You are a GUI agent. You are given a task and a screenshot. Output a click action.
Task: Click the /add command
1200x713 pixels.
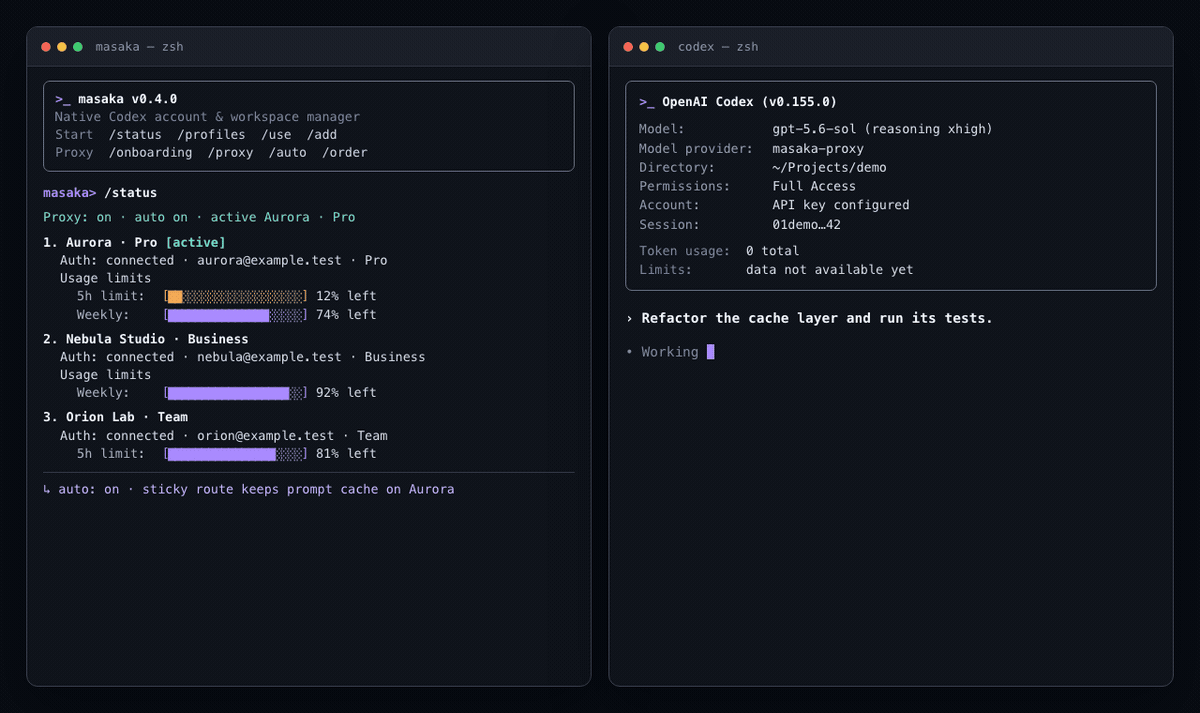[322, 135]
